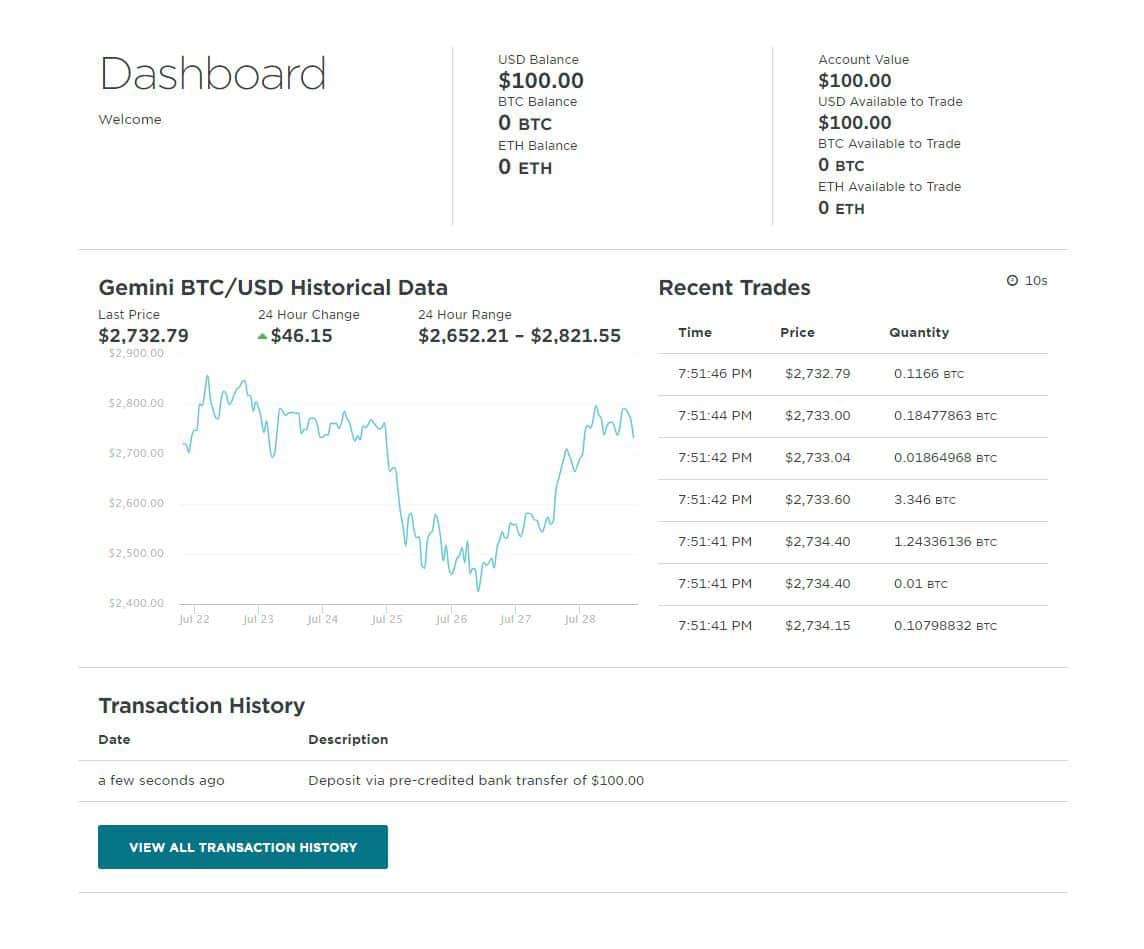
Task: Click the Quantity column header in Recent Trades
Action: coord(919,332)
